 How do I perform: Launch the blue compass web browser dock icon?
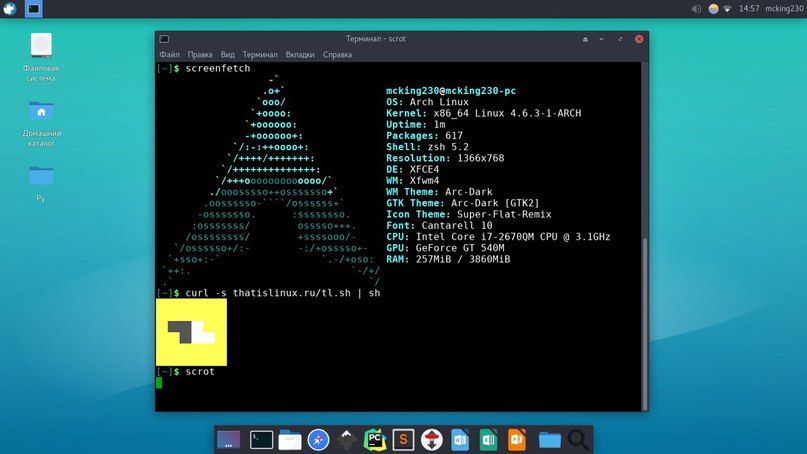coord(318,440)
